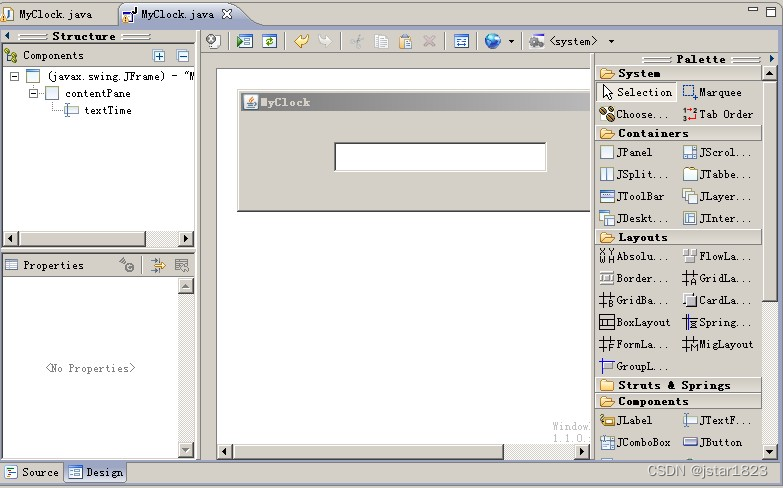Pick JDesktopPane from the palette

633,218
